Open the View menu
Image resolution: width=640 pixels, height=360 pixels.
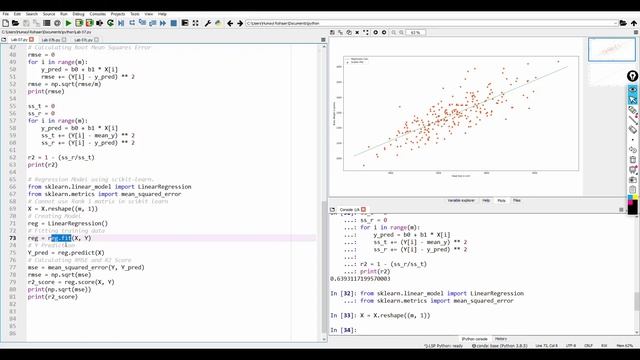(149, 14)
